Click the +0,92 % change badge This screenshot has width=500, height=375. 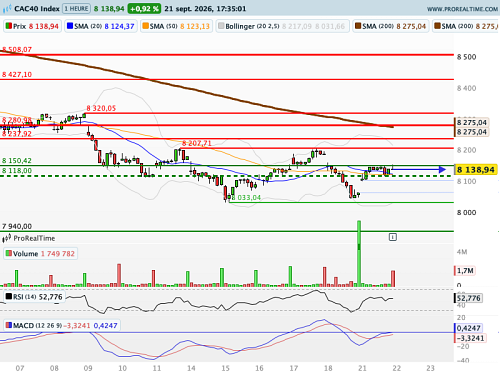pyautogui.click(x=144, y=9)
